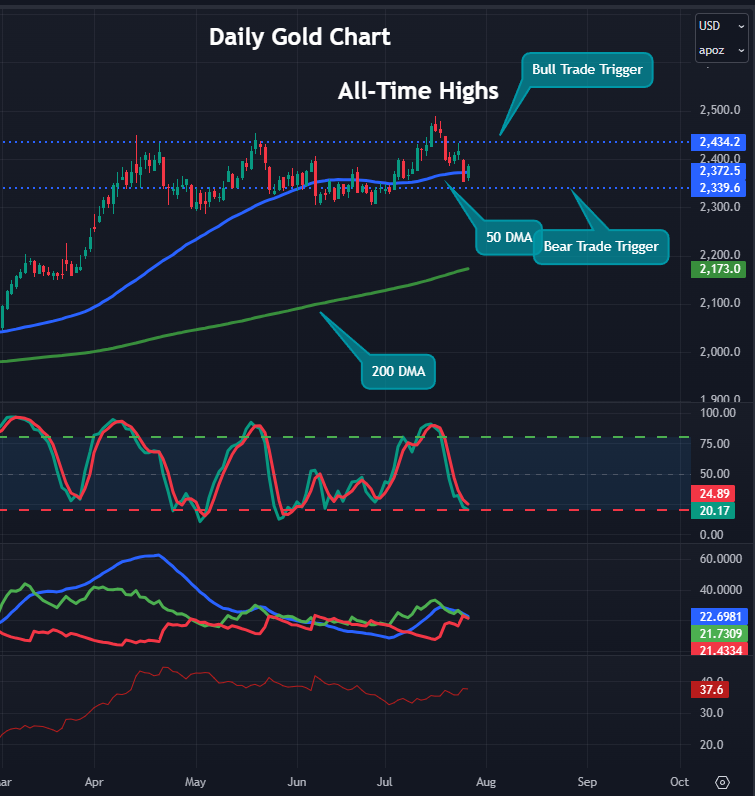Viewport: 755px width, 796px height.
Task: Click the 2,339.6 price axis label
Action: 719,188
